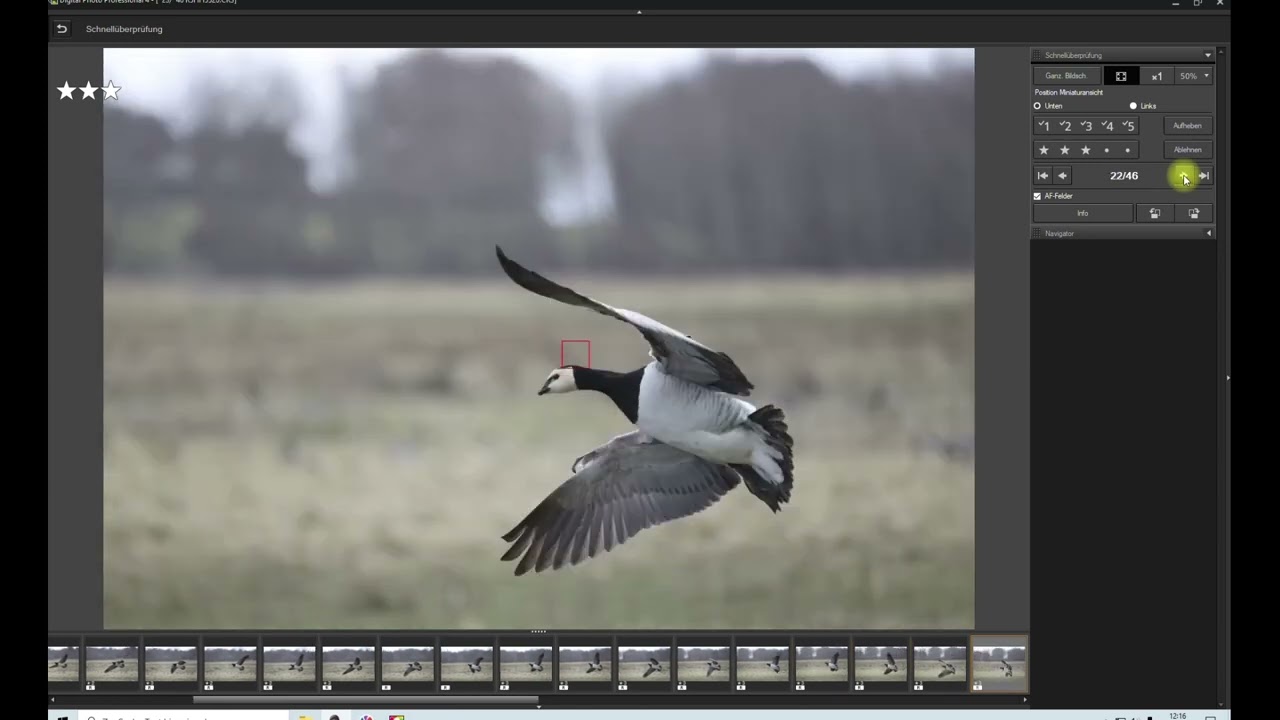The height and width of the screenshot is (720, 1280).
Task: Open the 50% zoom dropdown
Action: pyautogui.click(x=1194, y=76)
